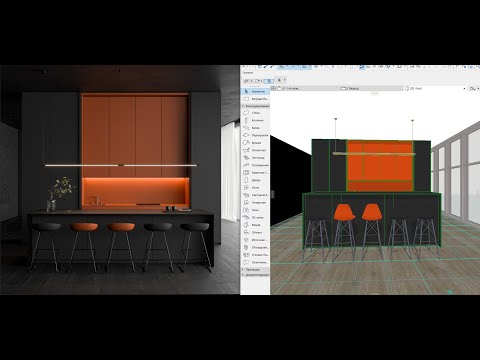This screenshot has width=480, height=360.
Task: Select the Corner Window tool
Action: (x=255, y=255)
